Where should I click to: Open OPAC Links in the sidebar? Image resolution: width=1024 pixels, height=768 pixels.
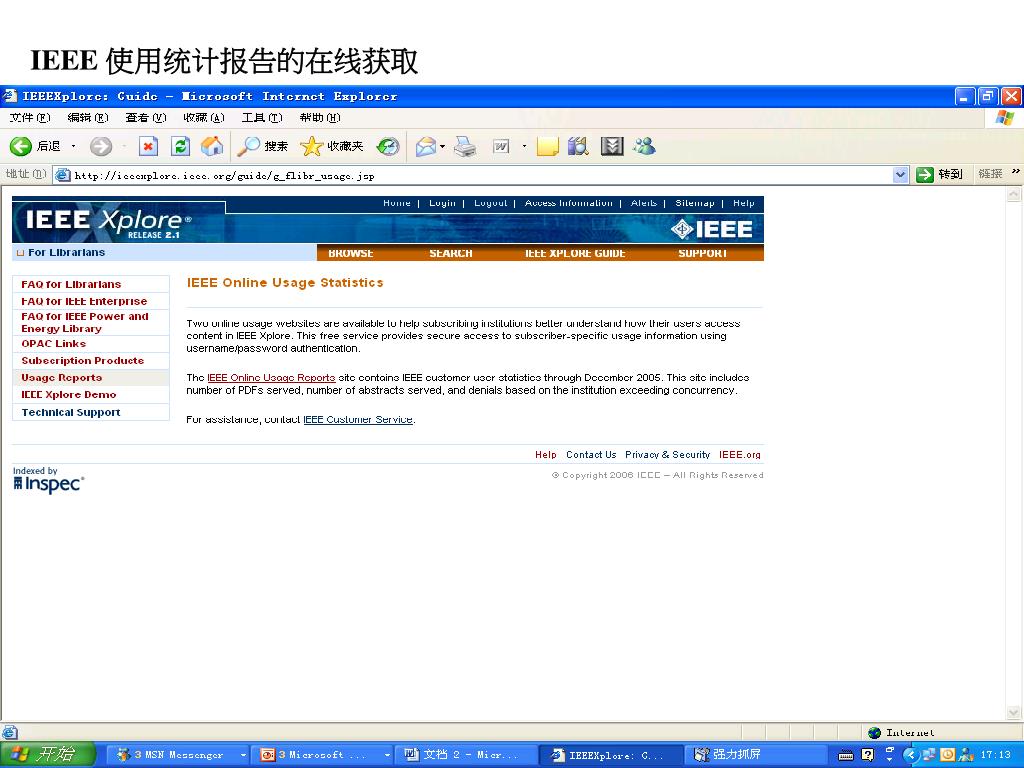coord(54,344)
